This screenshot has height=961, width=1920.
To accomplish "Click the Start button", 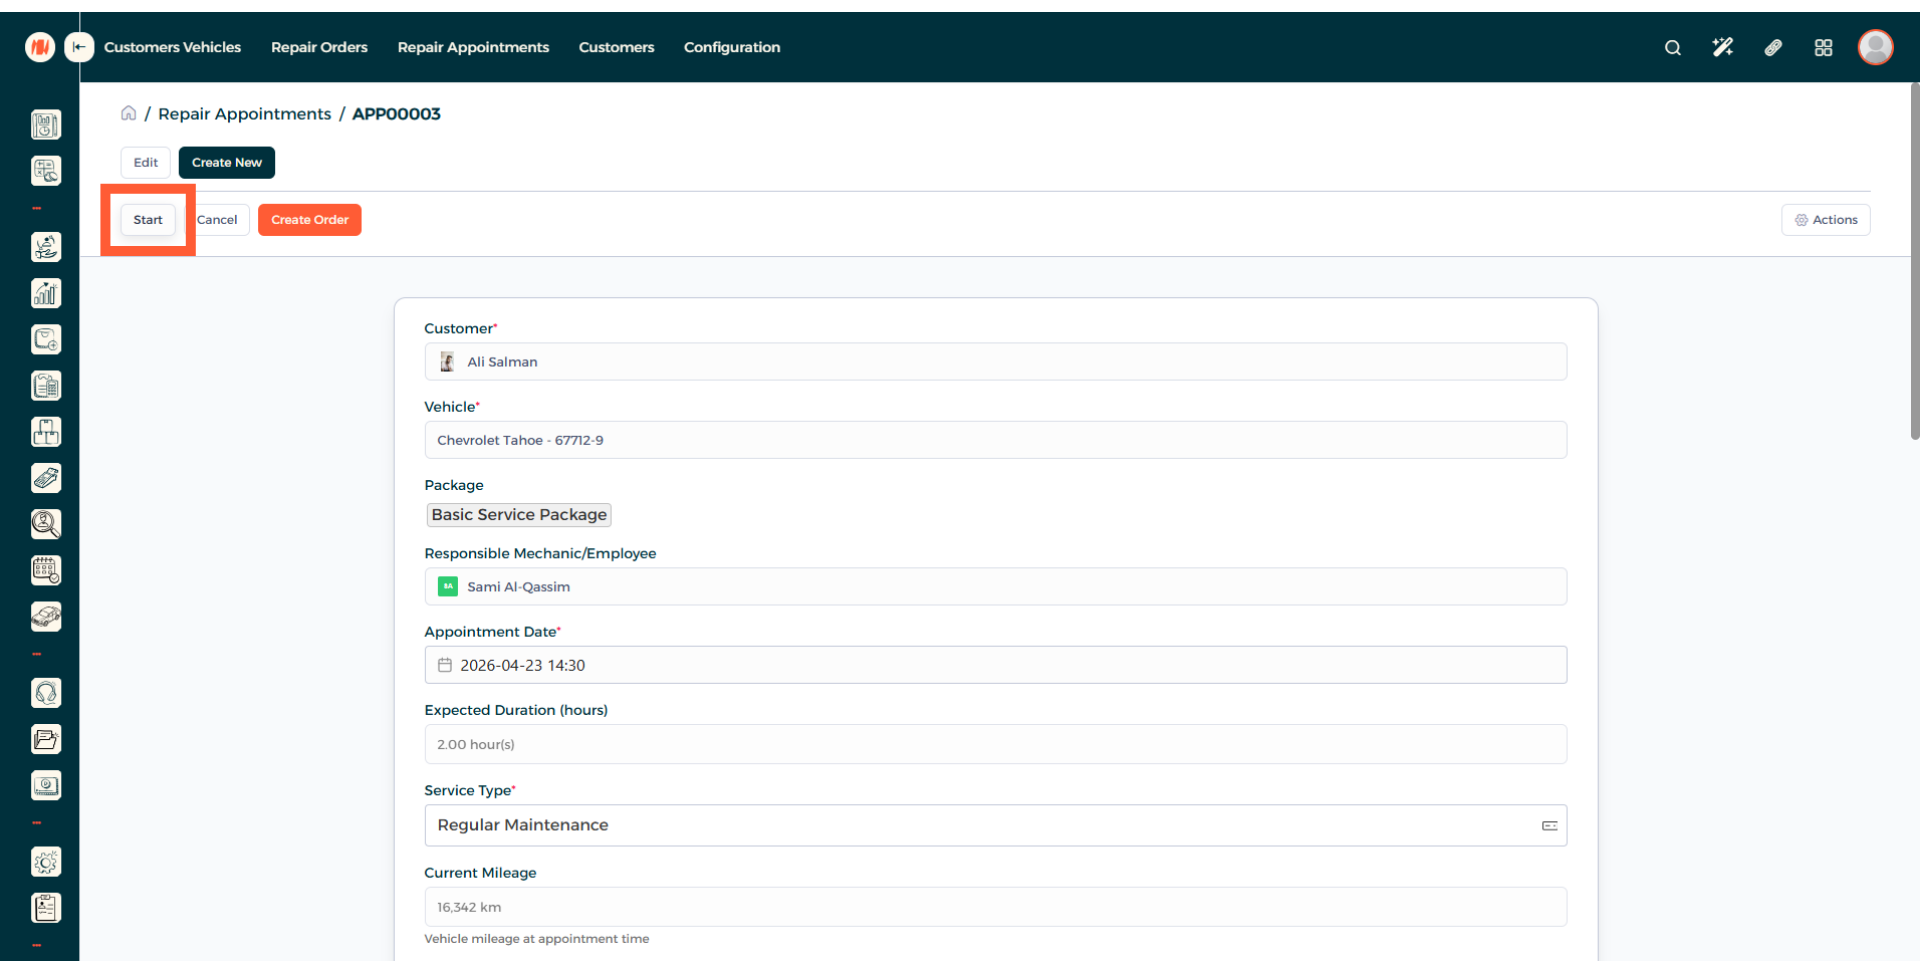I will (148, 220).
